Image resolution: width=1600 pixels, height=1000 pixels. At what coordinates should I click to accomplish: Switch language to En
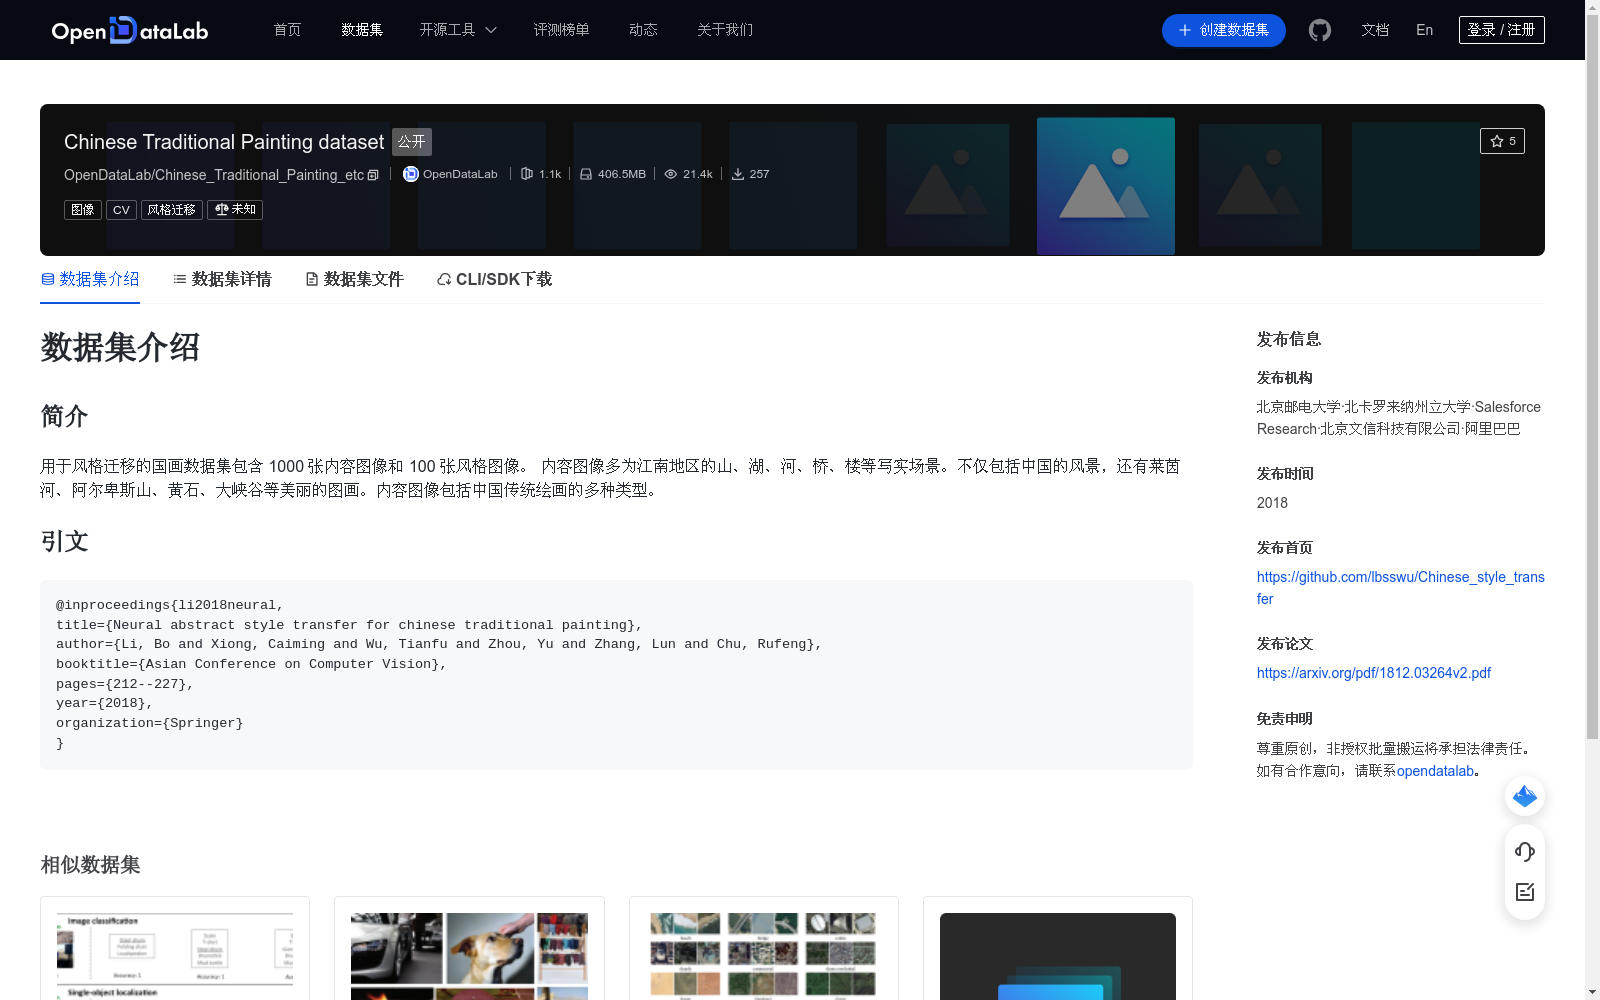click(x=1425, y=30)
